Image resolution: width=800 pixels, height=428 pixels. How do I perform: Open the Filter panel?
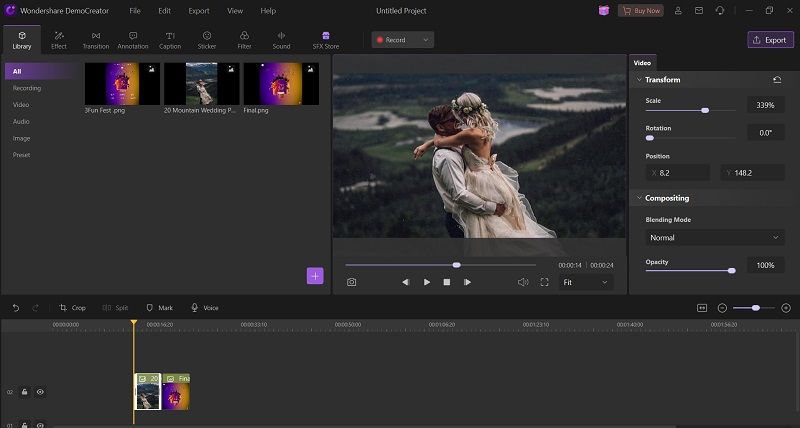click(244, 40)
